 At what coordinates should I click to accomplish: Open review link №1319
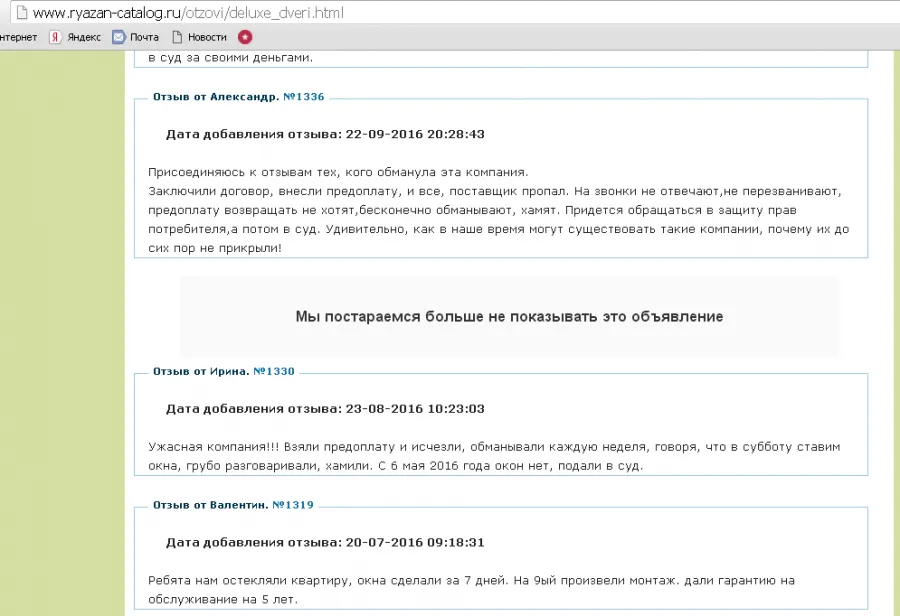293,505
